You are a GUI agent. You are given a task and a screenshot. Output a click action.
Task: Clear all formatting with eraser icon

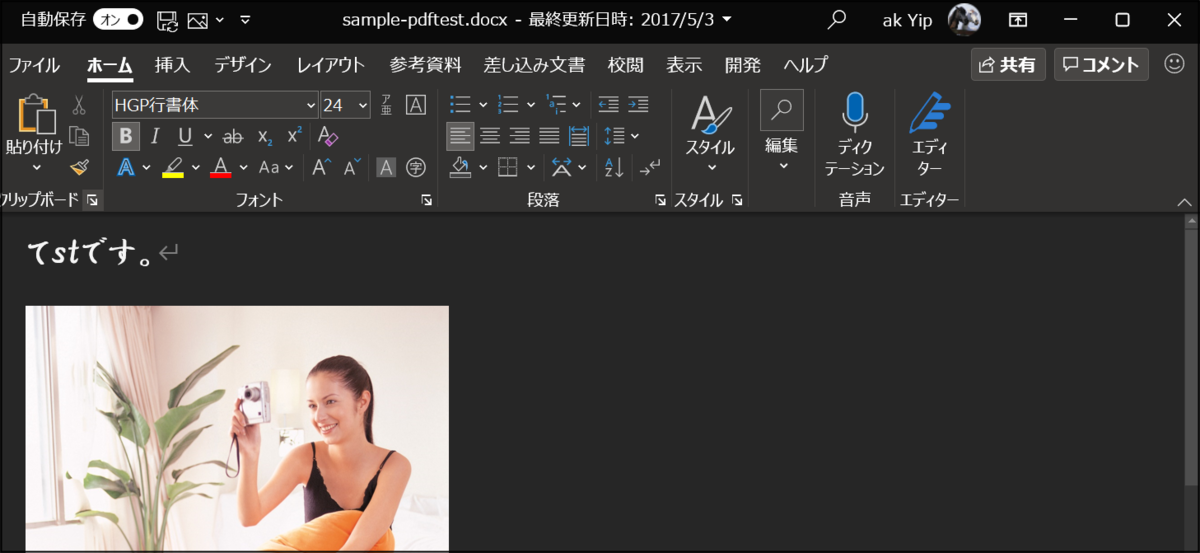328,136
